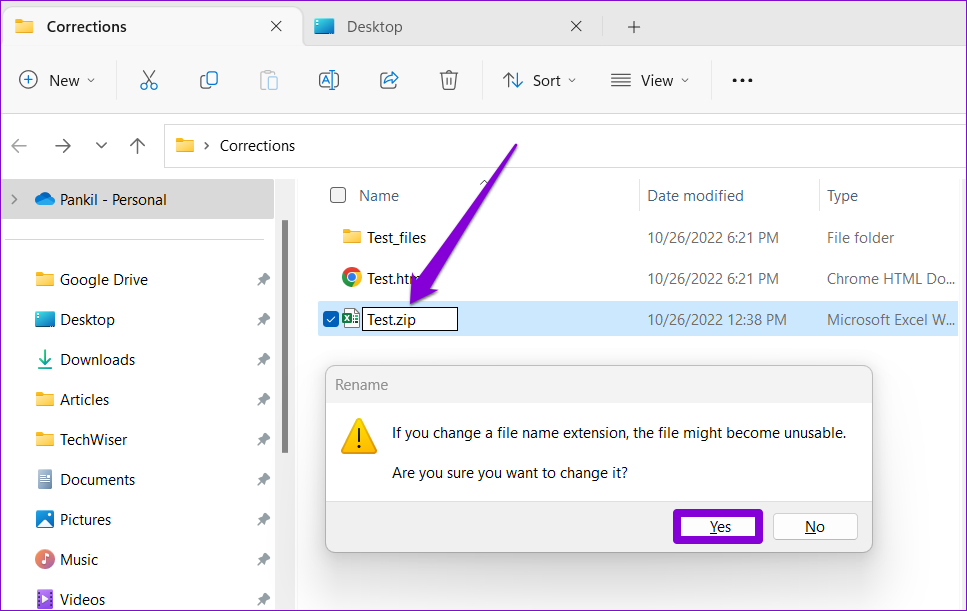This screenshot has width=967, height=611.
Task: Expand the Pankil - Personal tree node
Action: click(15, 199)
